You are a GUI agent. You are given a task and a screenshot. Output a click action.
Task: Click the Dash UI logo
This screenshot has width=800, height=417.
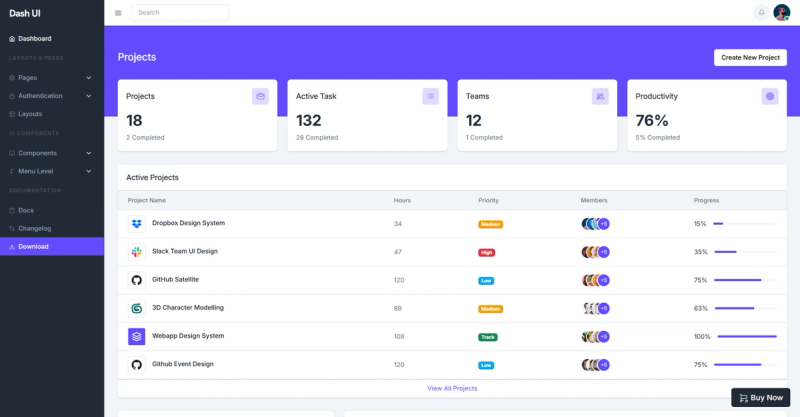pyautogui.click(x=24, y=14)
